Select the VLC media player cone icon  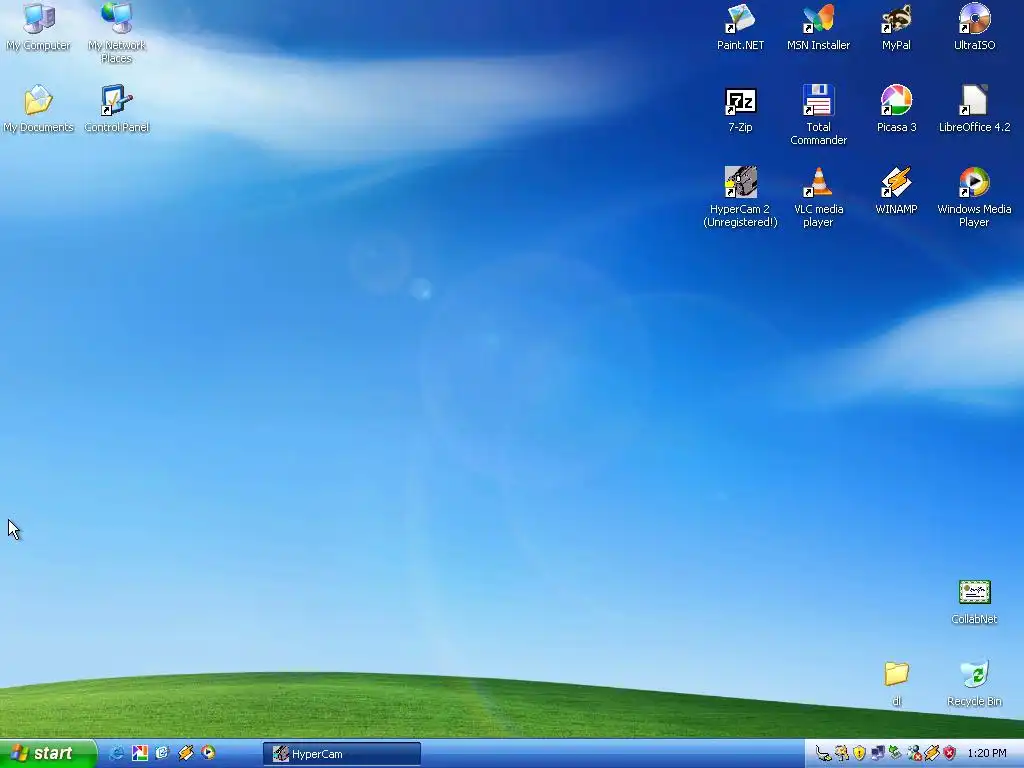pos(818,197)
